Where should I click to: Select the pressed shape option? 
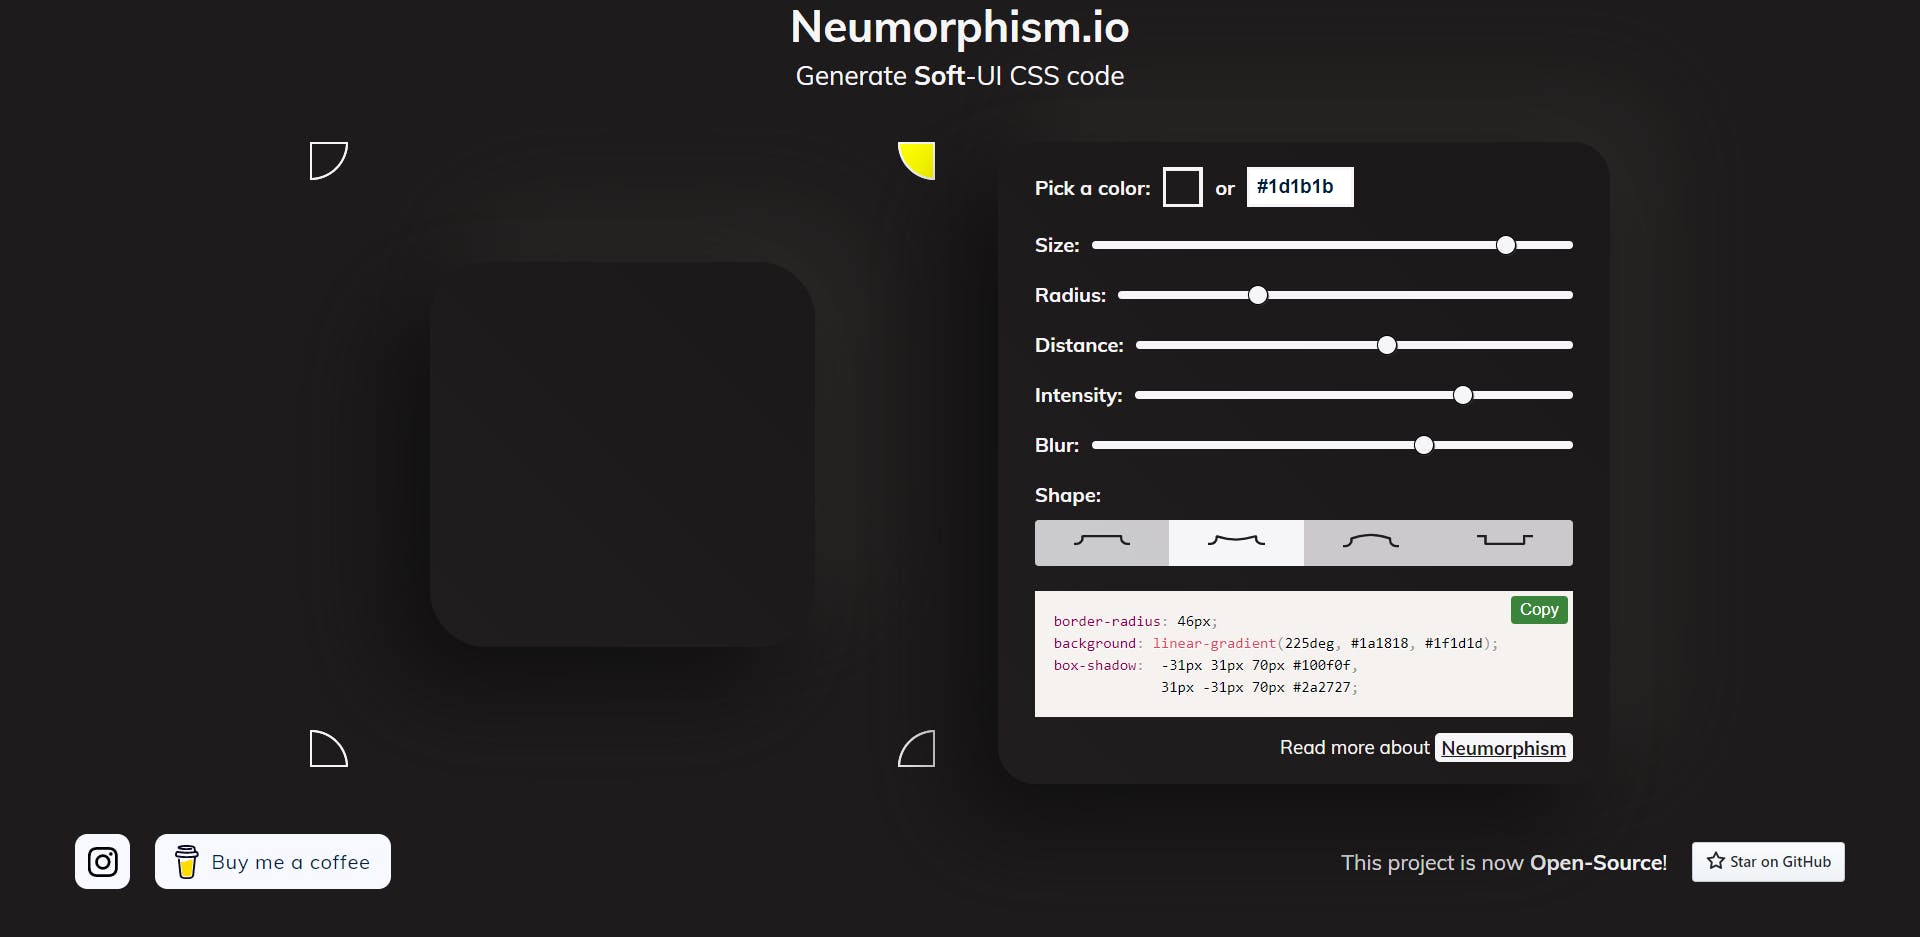1505,543
